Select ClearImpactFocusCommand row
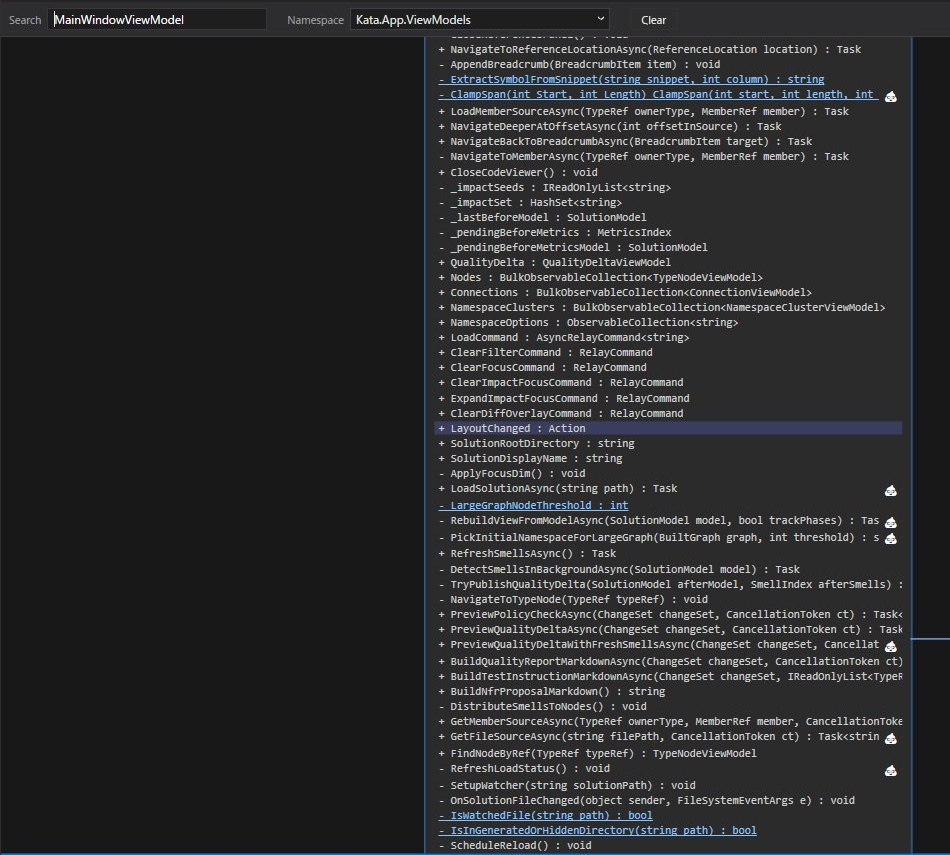Screen dimensions: 950x855 click(560, 383)
